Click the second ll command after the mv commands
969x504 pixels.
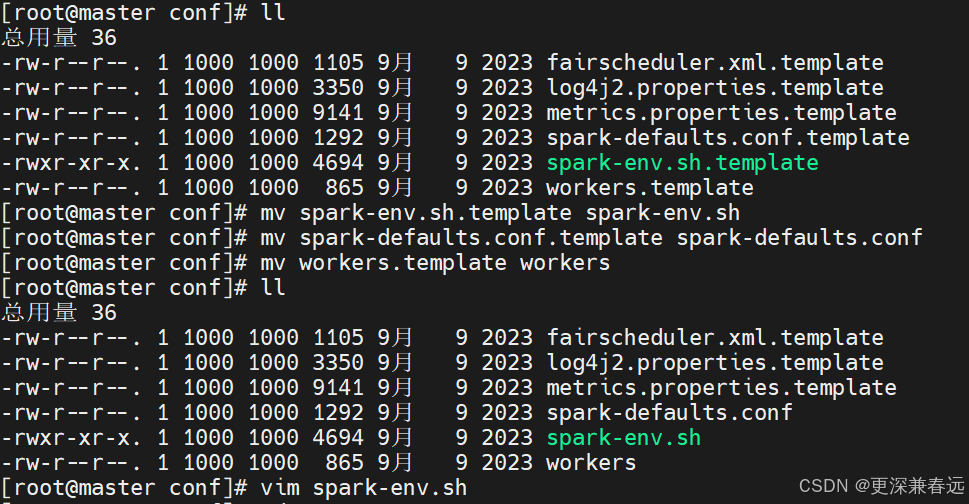[273, 288]
